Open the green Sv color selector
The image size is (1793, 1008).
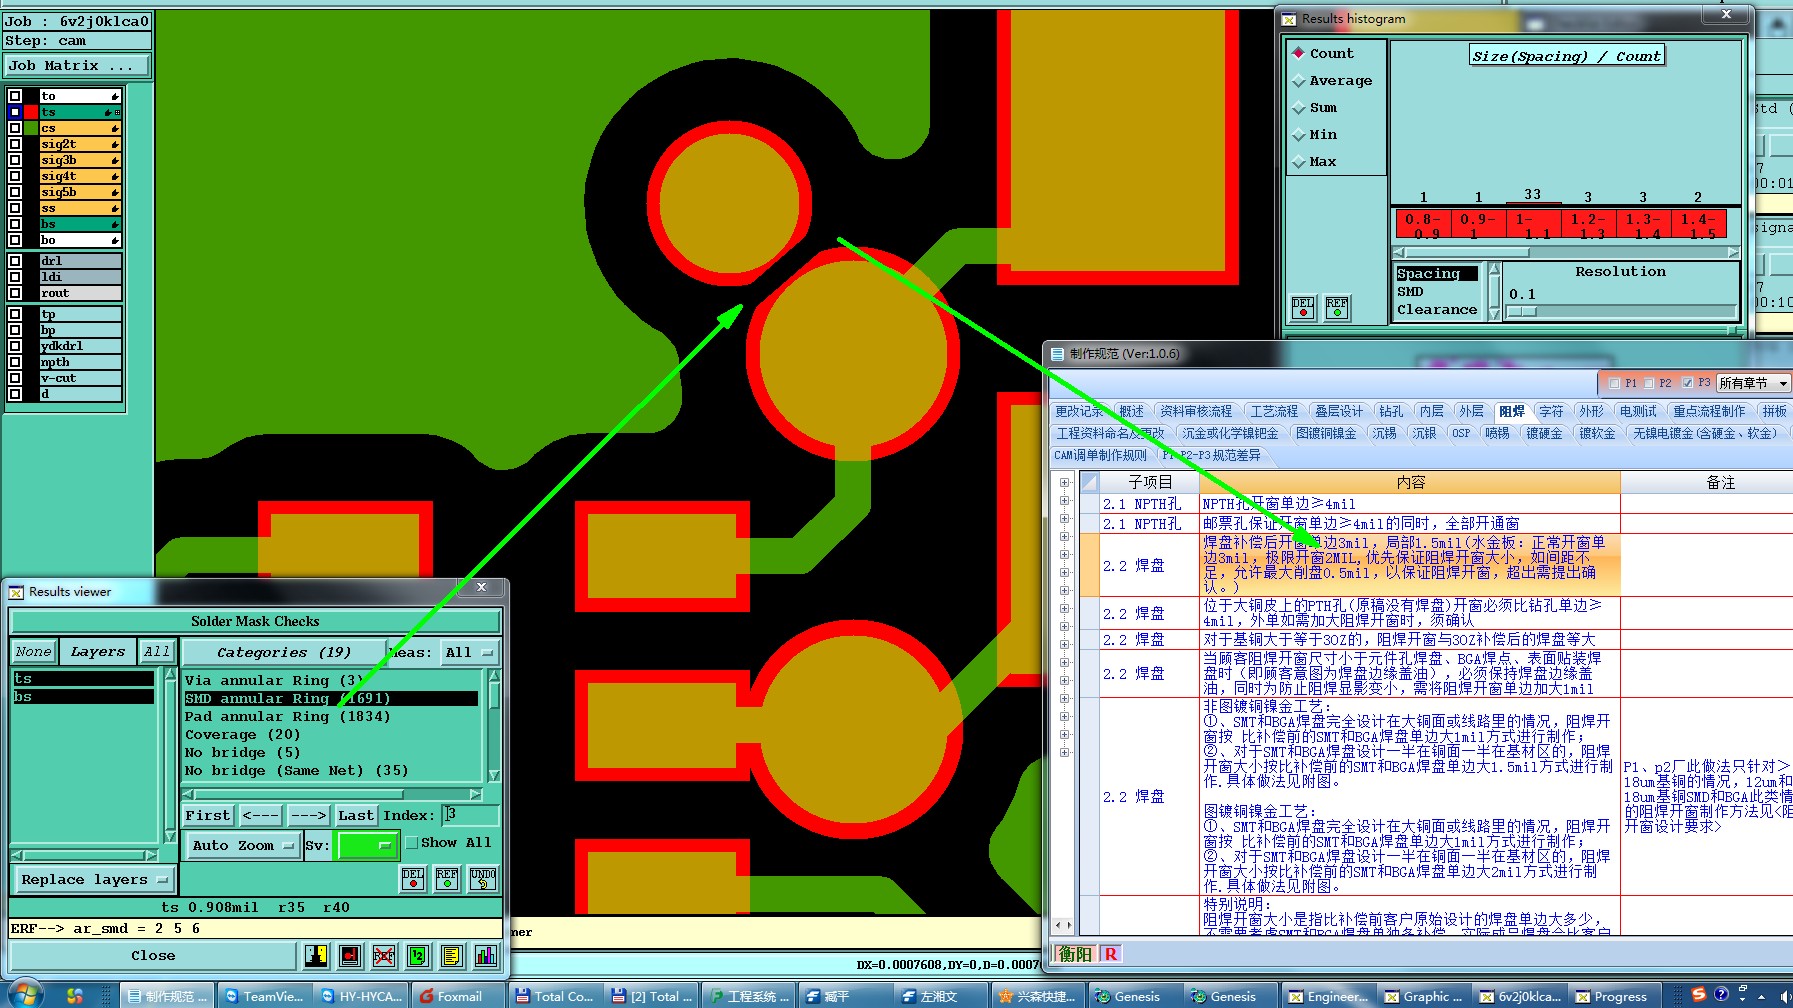(x=367, y=846)
